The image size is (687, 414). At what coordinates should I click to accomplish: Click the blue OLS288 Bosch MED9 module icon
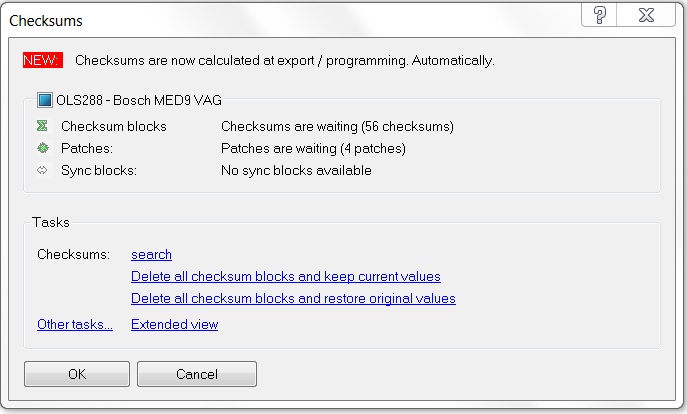[45, 100]
